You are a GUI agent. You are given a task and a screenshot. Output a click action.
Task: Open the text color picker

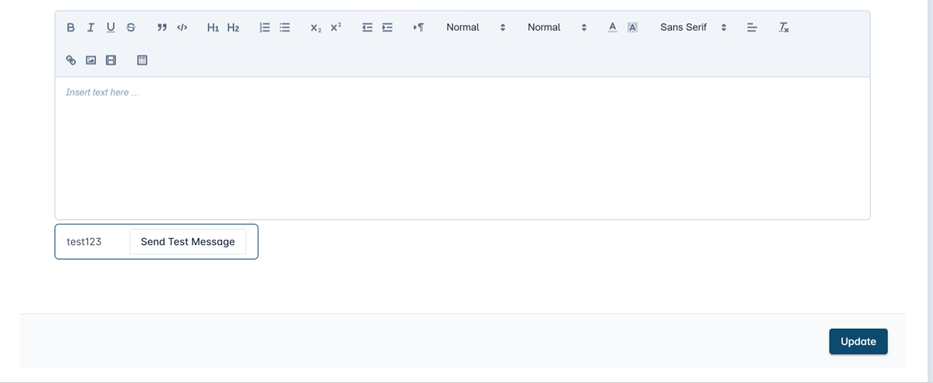(612, 27)
